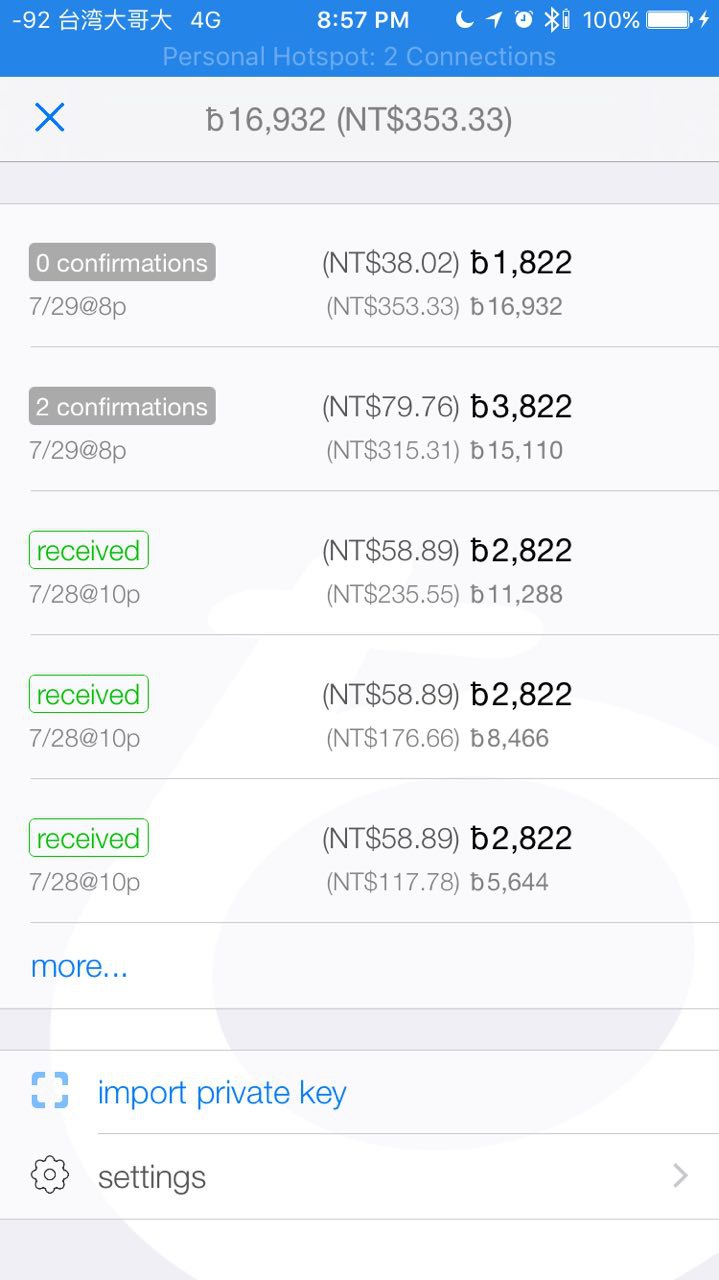This screenshot has height=1280, width=719.
Task: Tap the Bluetooth icon in status bar
Action: [551, 19]
